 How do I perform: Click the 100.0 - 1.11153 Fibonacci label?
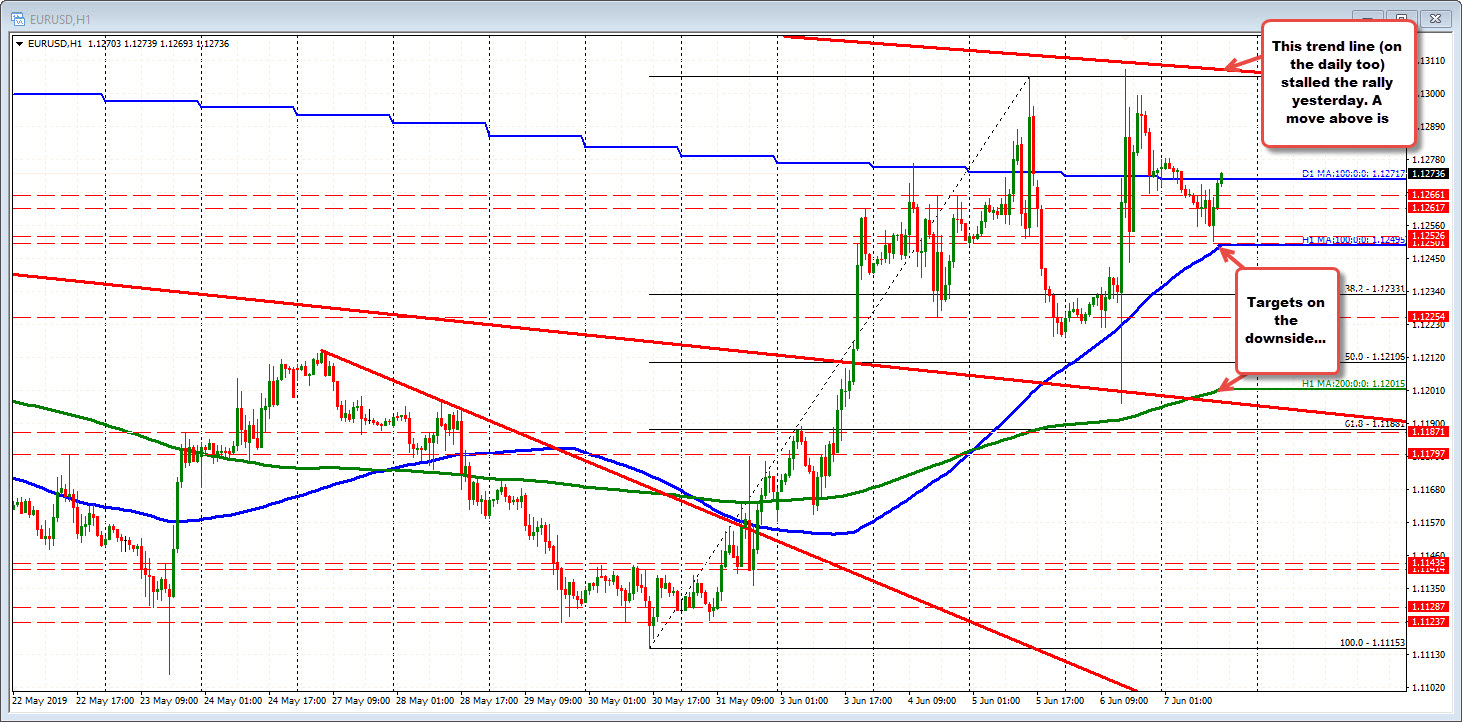tap(1373, 642)
